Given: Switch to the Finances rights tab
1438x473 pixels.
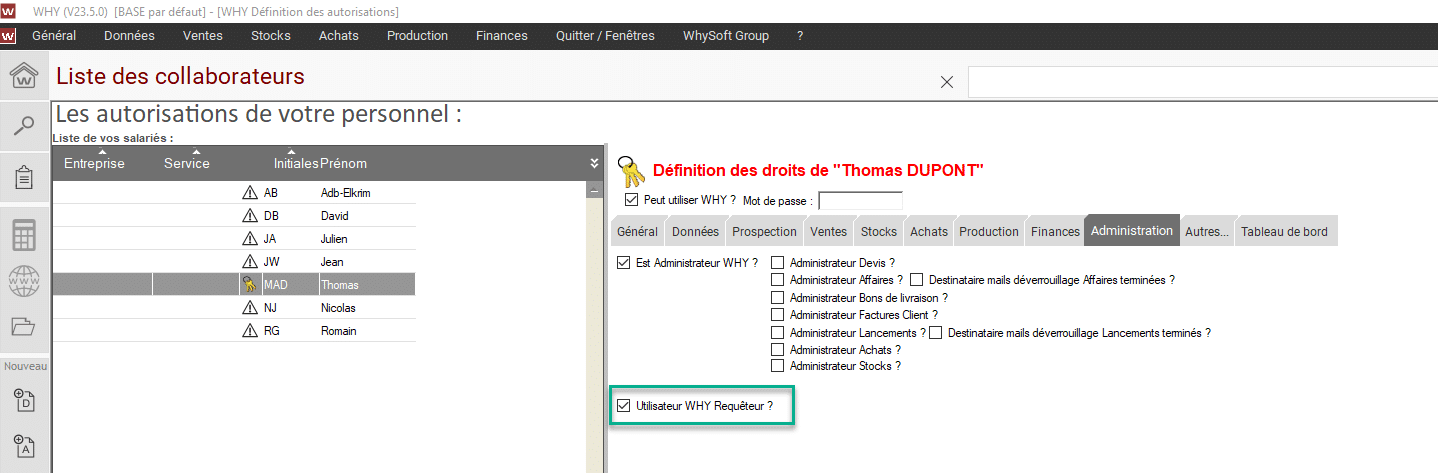Looking at the screenshot, I should pos(1056,231).
